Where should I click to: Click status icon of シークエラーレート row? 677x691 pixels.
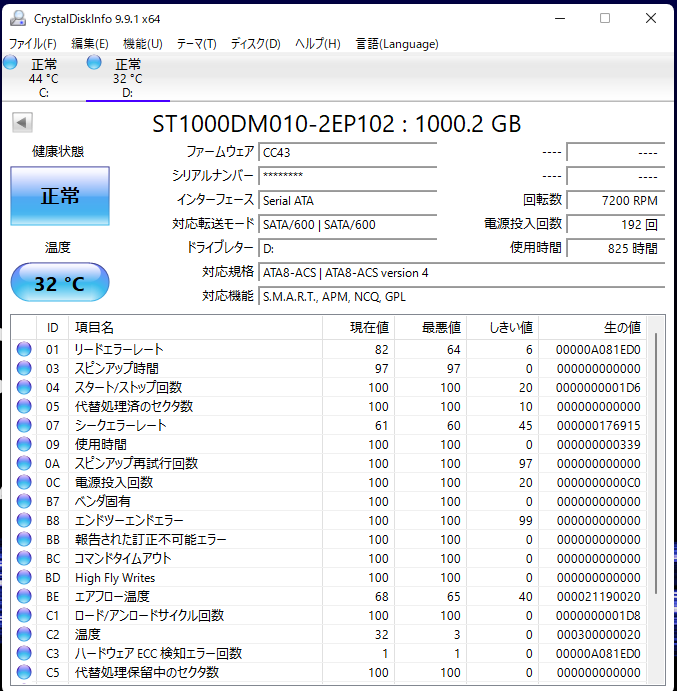(24, 425)
